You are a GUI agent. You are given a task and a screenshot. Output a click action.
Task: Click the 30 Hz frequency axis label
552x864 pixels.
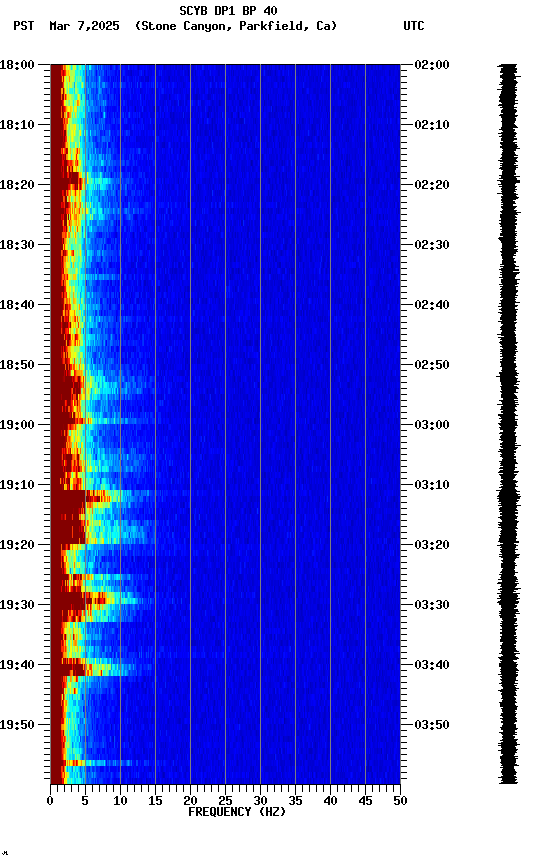(x=260, y=802)
